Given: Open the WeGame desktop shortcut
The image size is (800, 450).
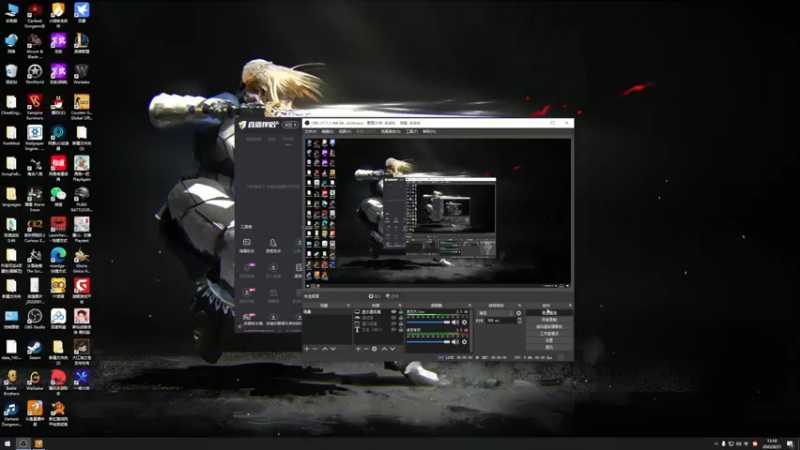Looking at the screenshot, I should point(35,380).
